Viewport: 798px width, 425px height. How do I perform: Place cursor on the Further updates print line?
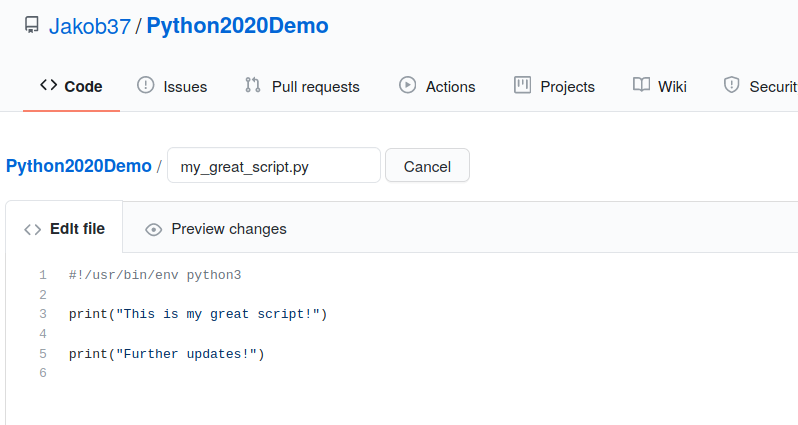point(167,354)
